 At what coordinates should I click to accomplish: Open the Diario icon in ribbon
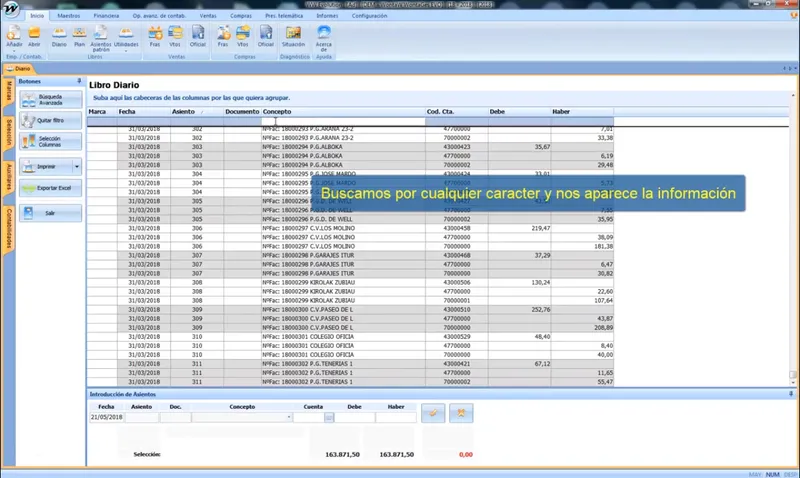(59, 37)
